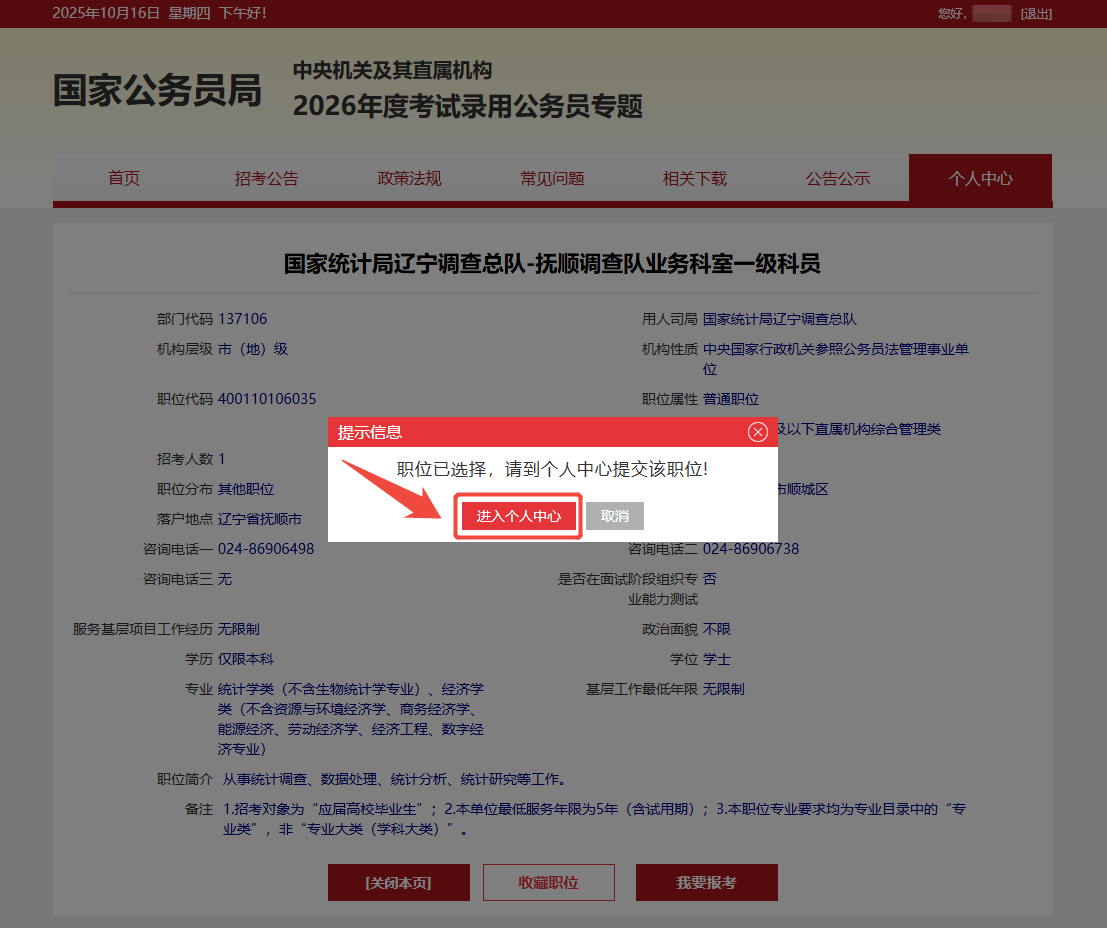Open the 个人中心 navigation tab

coord(980,179)
